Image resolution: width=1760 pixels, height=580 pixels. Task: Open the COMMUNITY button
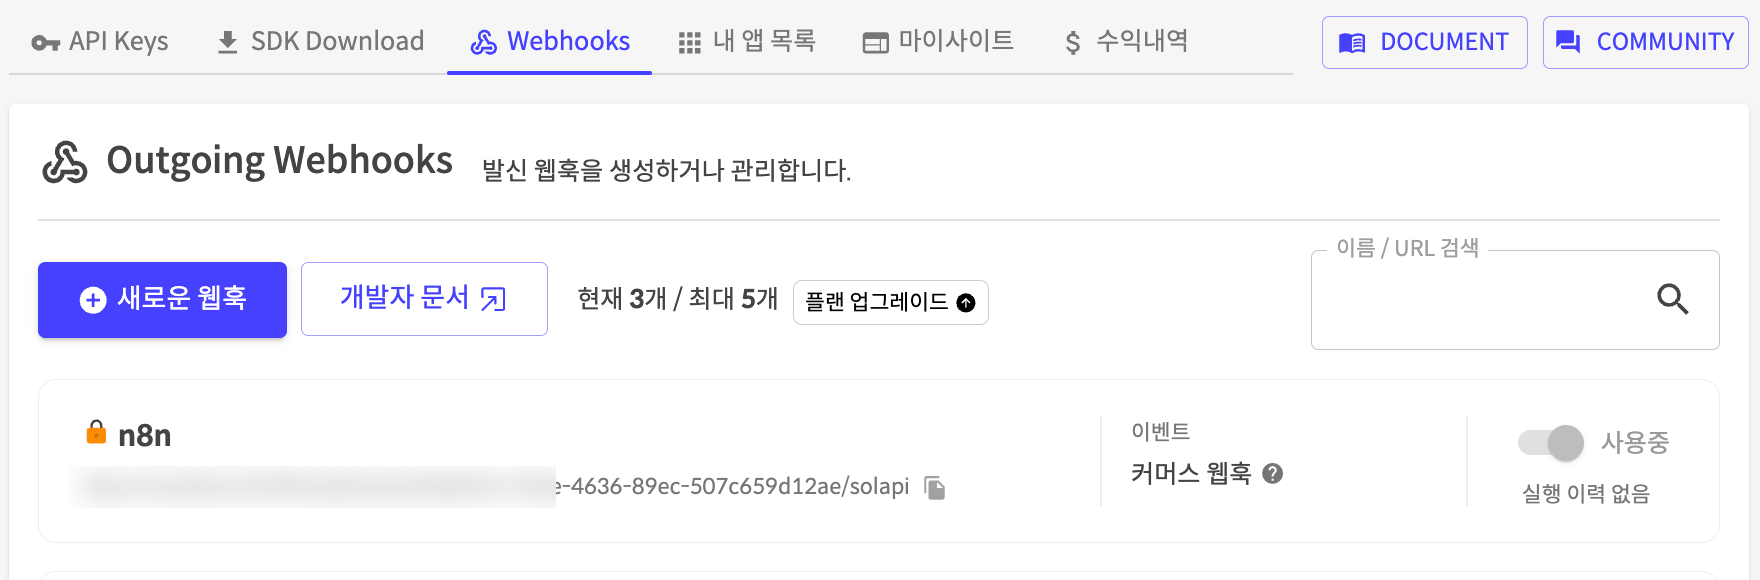click(x=1645, y=42)
